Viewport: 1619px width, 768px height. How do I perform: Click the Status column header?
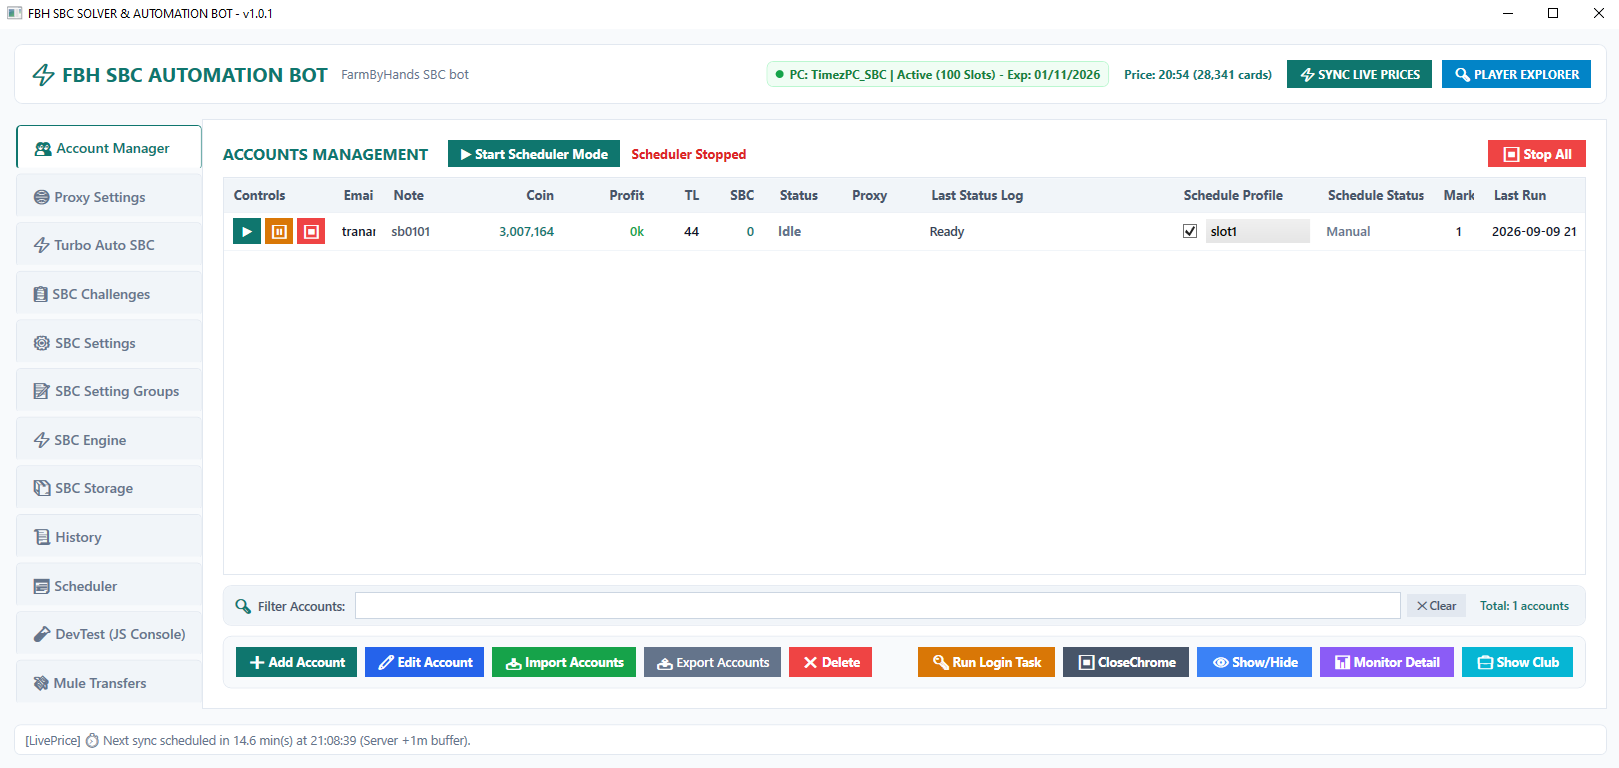point(799,195)
